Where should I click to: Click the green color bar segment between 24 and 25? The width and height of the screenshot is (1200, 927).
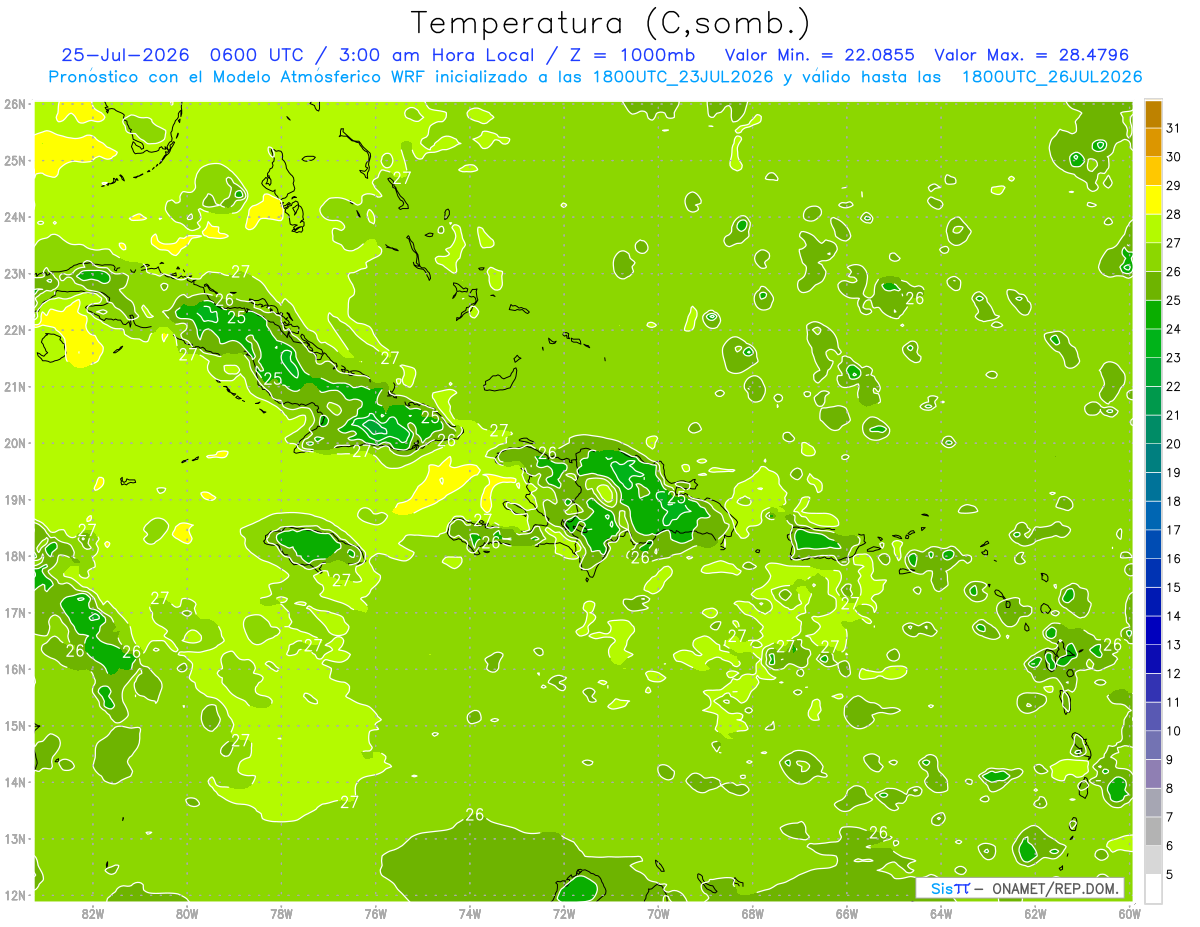tap(1153, 315)
